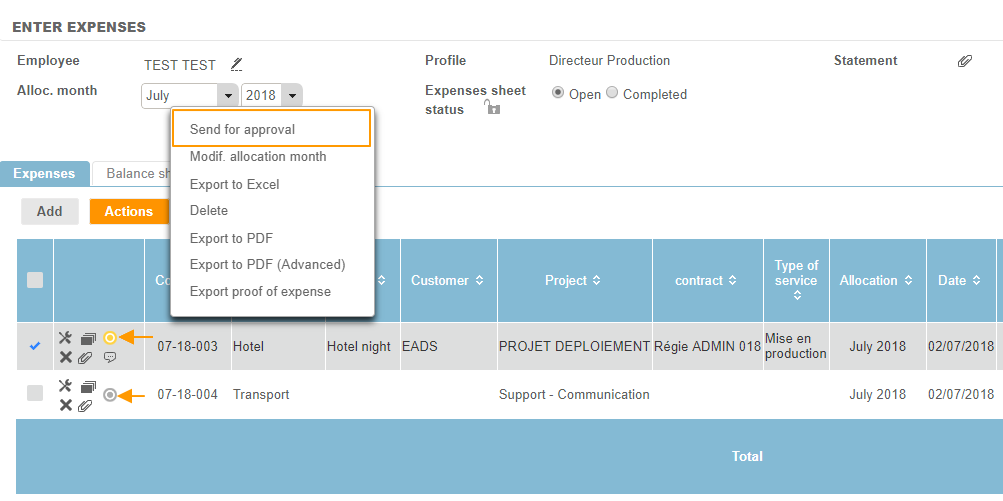This screenshot has height=501, width=1003.
Task: Open the Transport row paperclip attachment
Action: [x=87, y=405]
